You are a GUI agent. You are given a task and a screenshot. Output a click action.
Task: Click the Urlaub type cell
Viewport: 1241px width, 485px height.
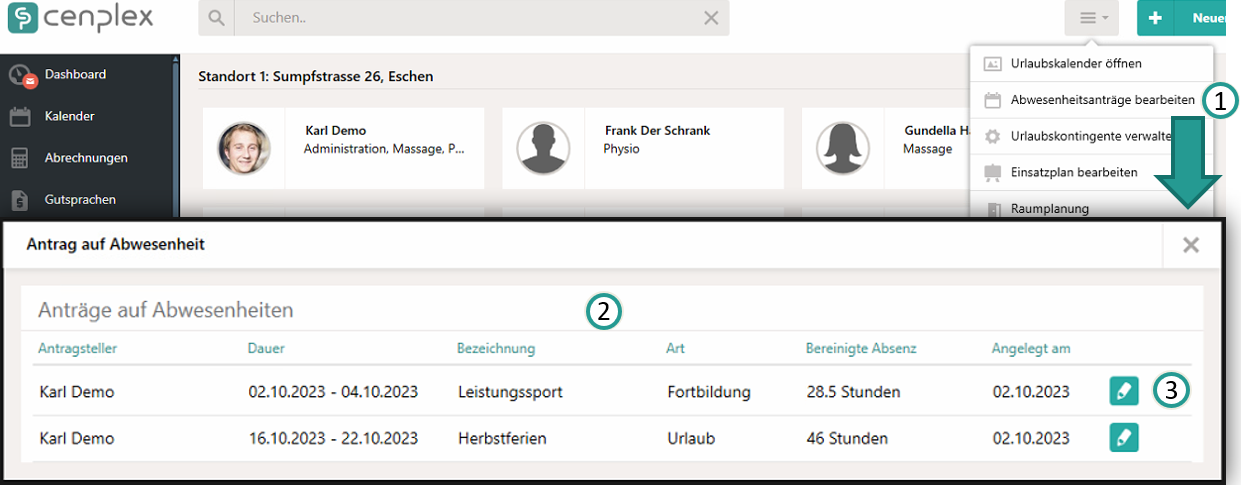691,438
